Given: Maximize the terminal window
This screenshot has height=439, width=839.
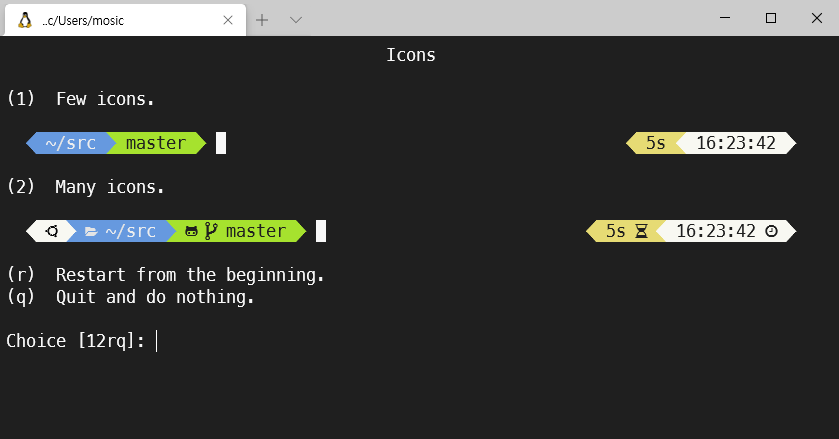Looking at the screenshot, I should [x=771, y=18].
